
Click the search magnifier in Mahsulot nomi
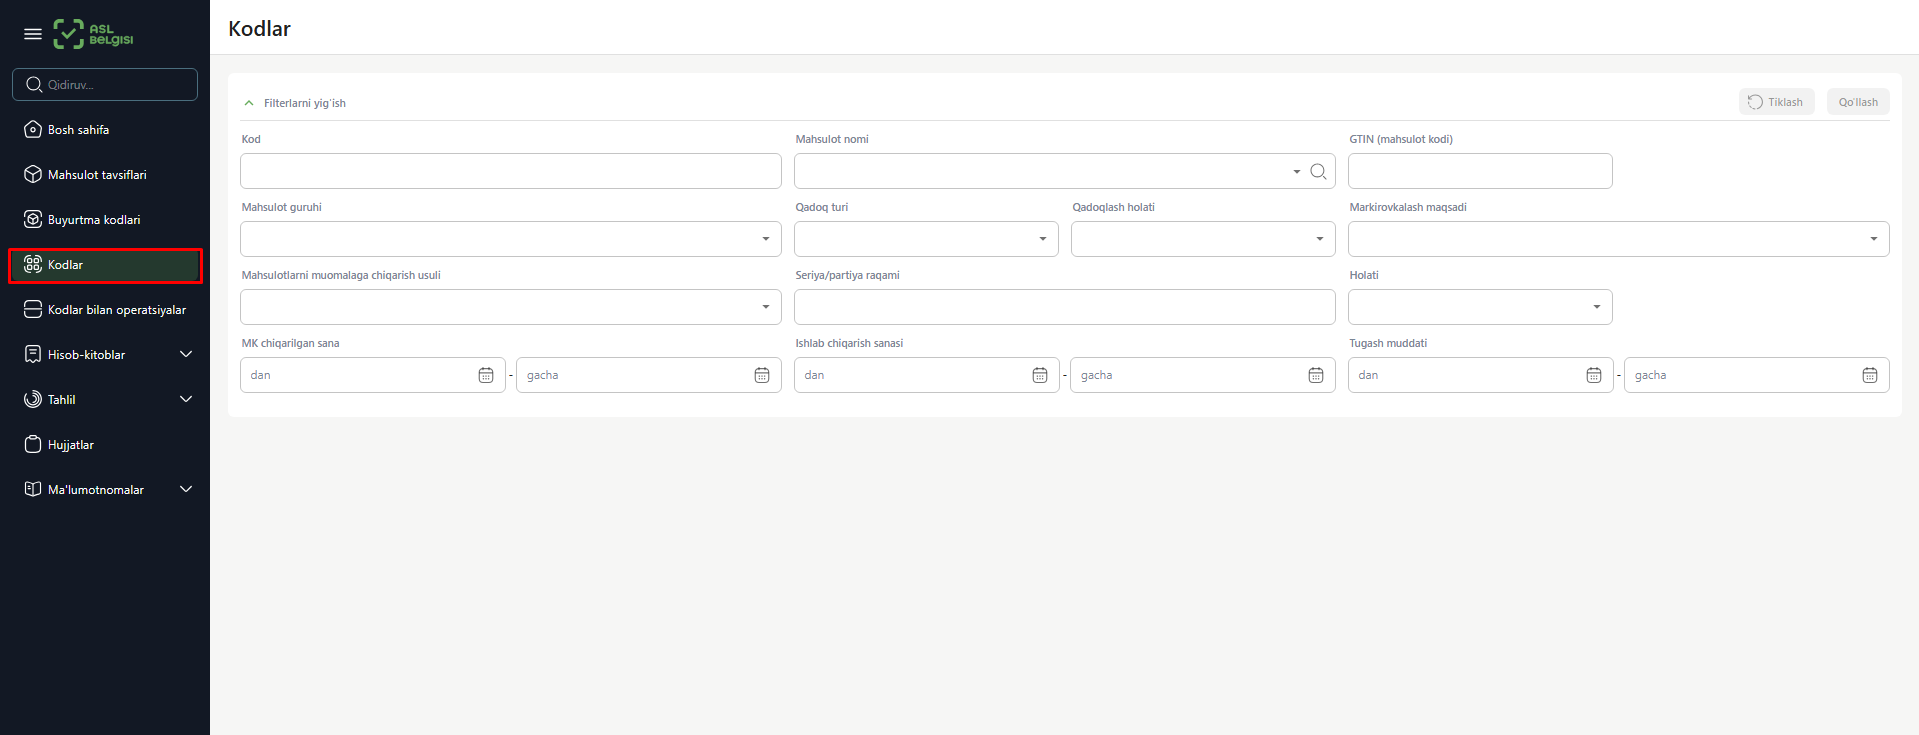tap(1318, 172)
